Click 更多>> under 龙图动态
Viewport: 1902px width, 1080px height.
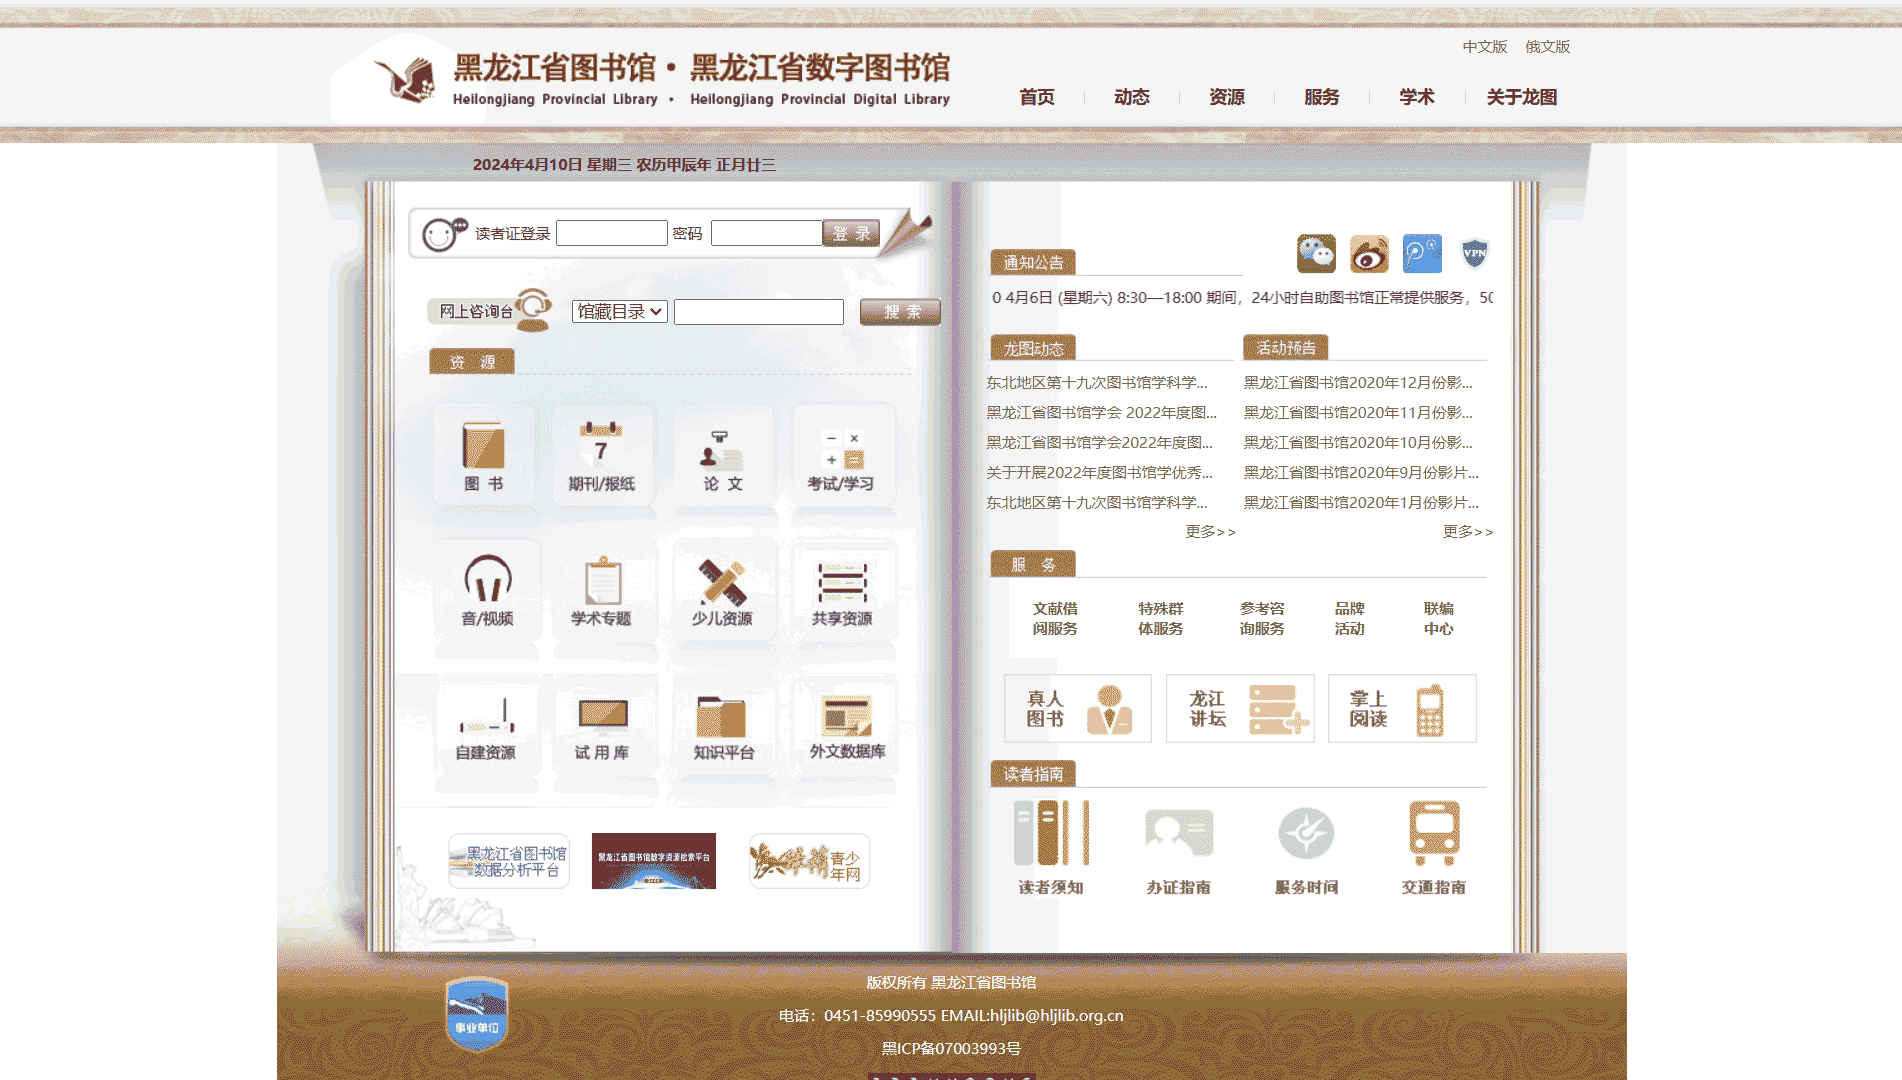1210,532
